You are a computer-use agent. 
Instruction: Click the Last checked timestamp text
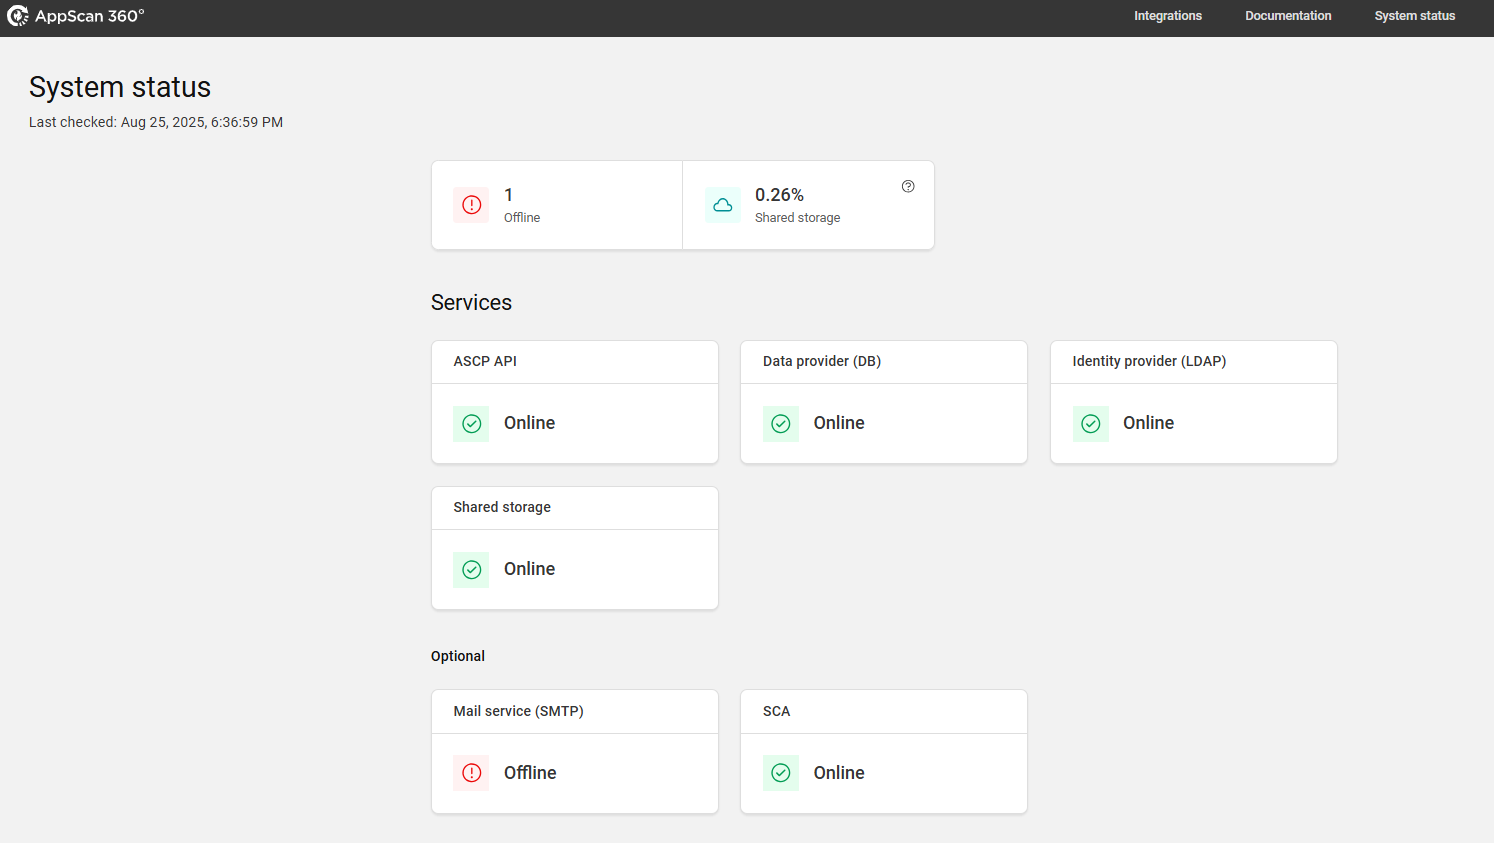pos(156,122)
